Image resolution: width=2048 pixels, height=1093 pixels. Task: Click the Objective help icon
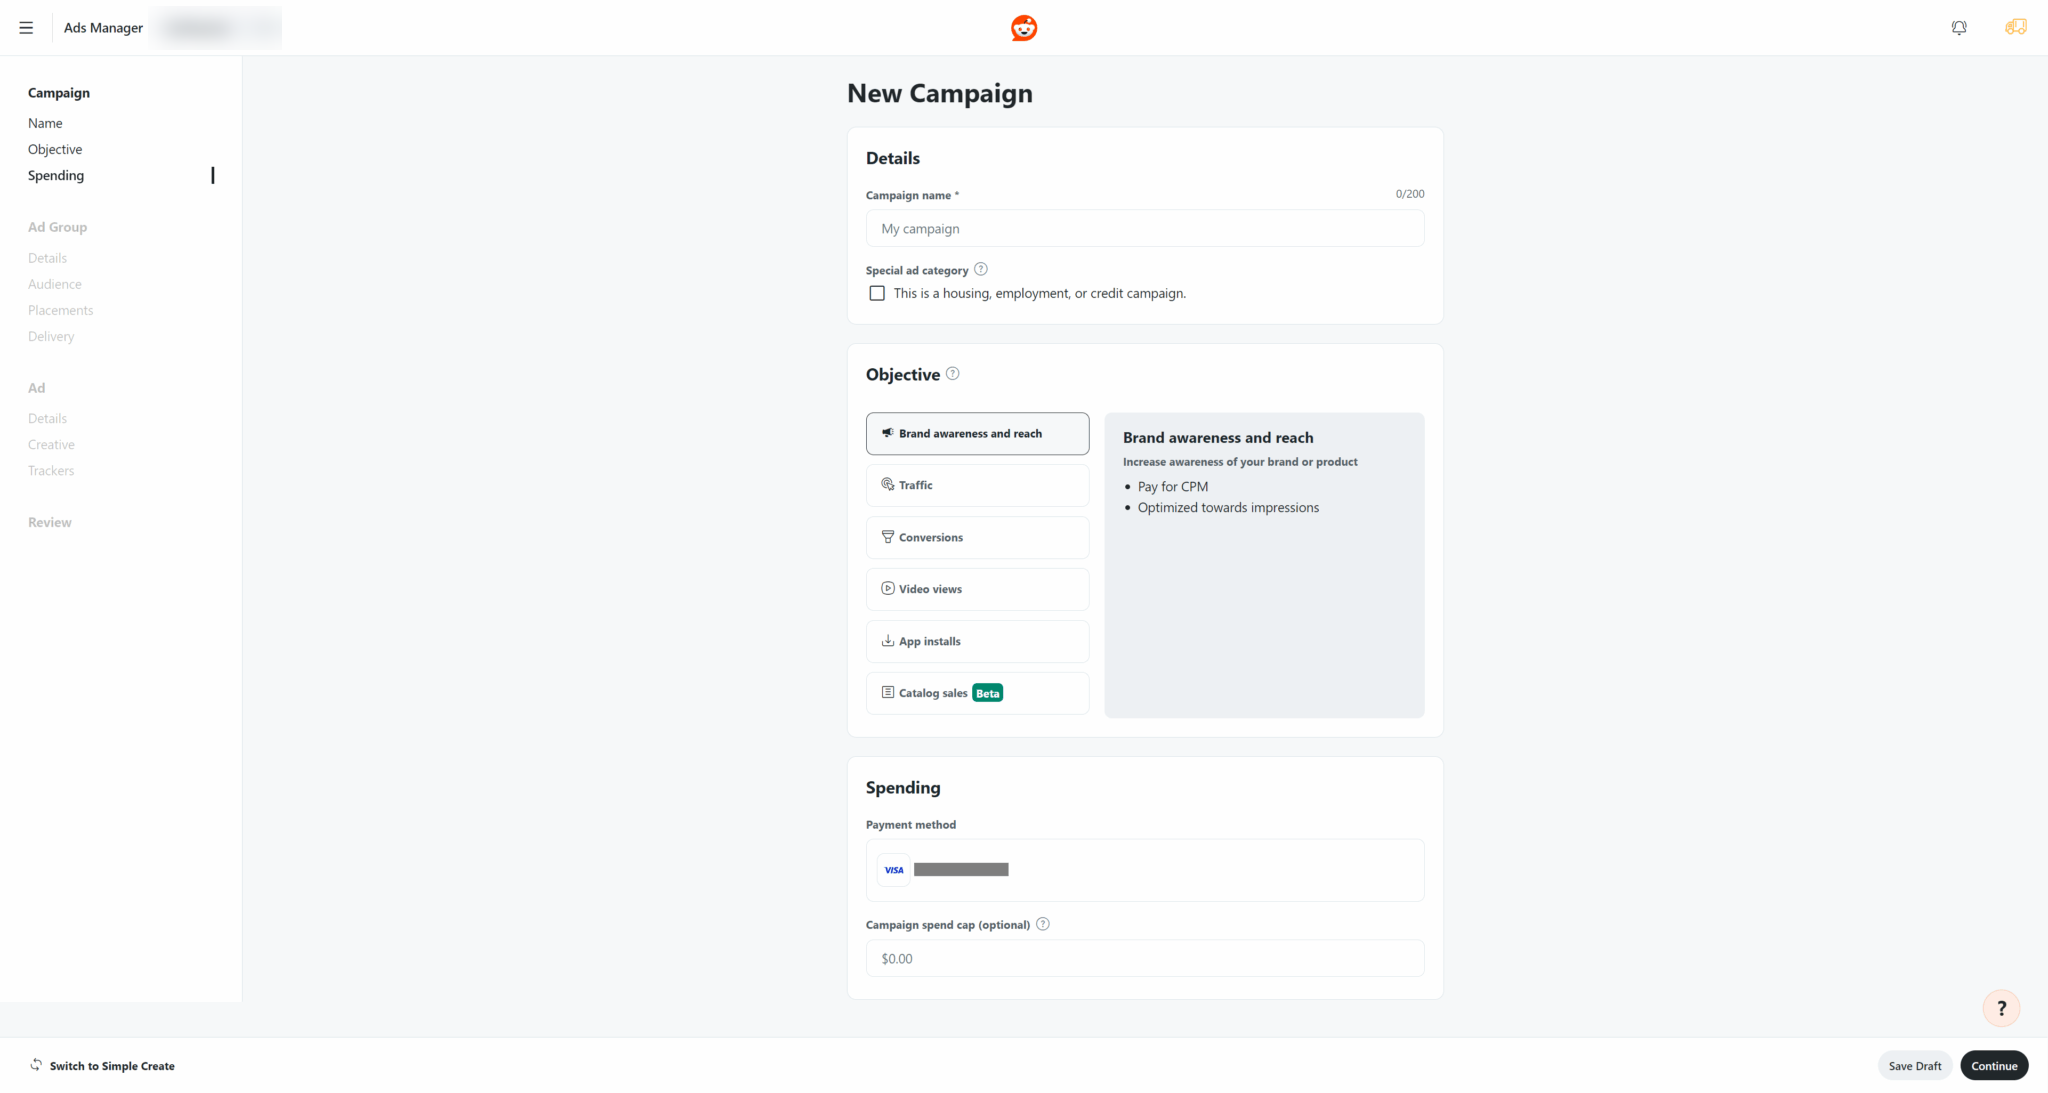click(x=953, y=374)
